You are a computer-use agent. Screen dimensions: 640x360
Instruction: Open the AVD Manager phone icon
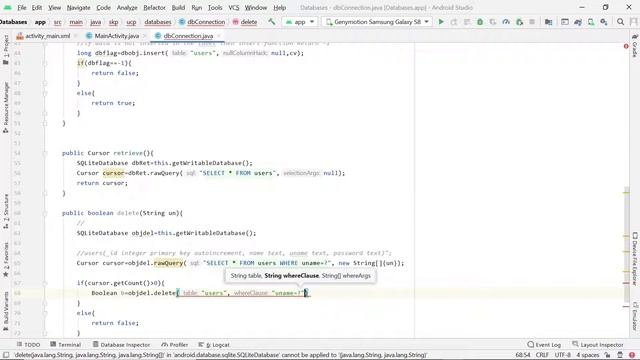point(591,22)
